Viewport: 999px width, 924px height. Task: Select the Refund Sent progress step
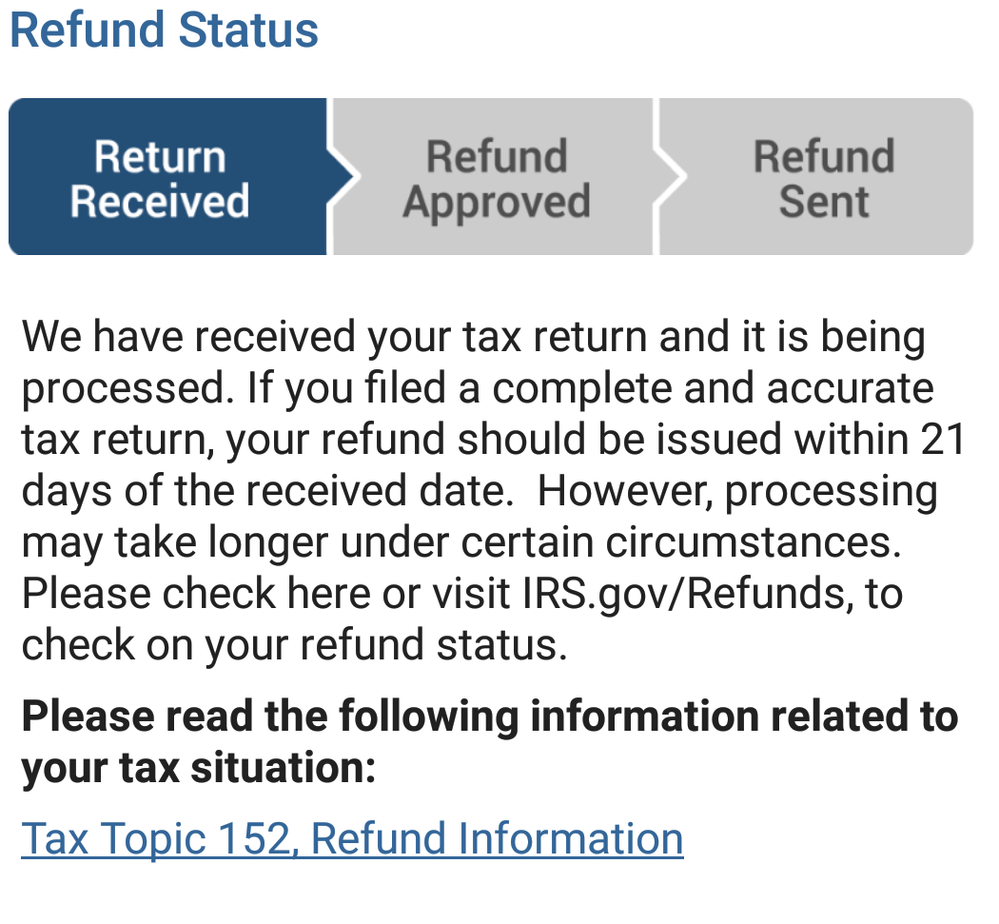(x=823, y=178)
